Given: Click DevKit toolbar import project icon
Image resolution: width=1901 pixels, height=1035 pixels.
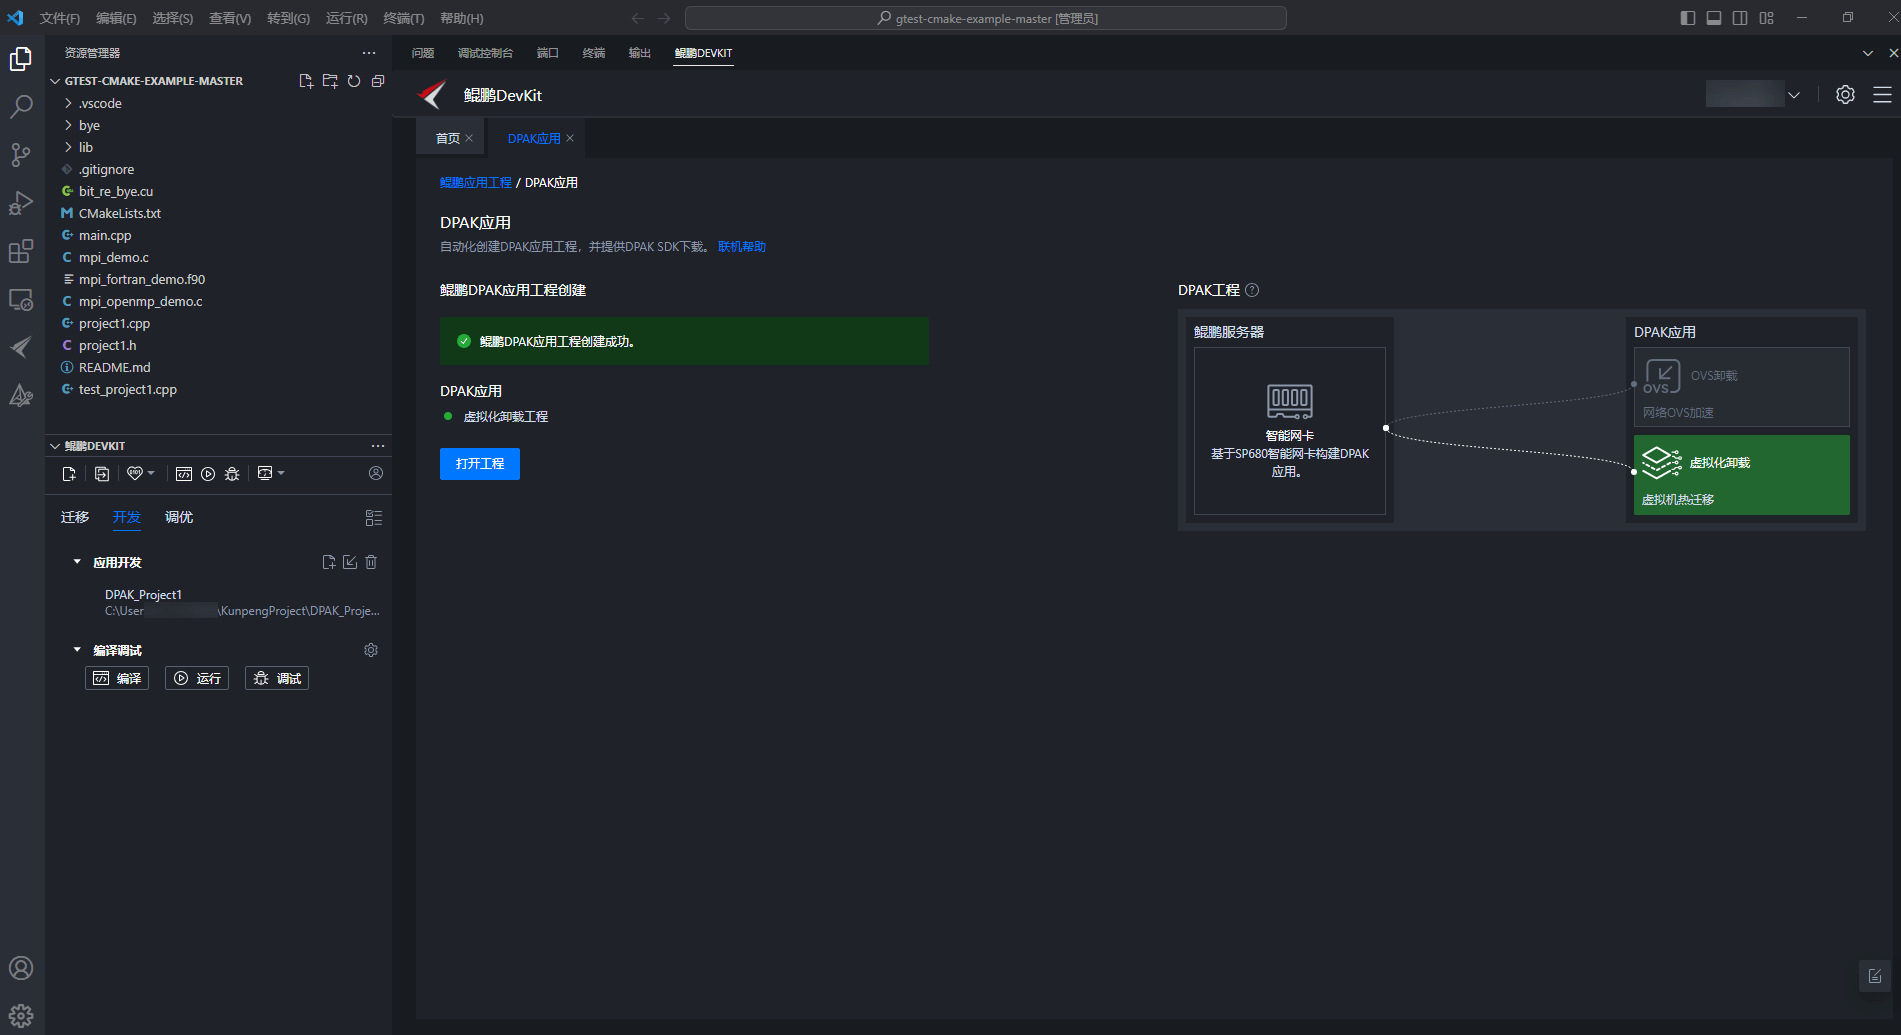Looking at the screenshot, I should click(102, 473).
